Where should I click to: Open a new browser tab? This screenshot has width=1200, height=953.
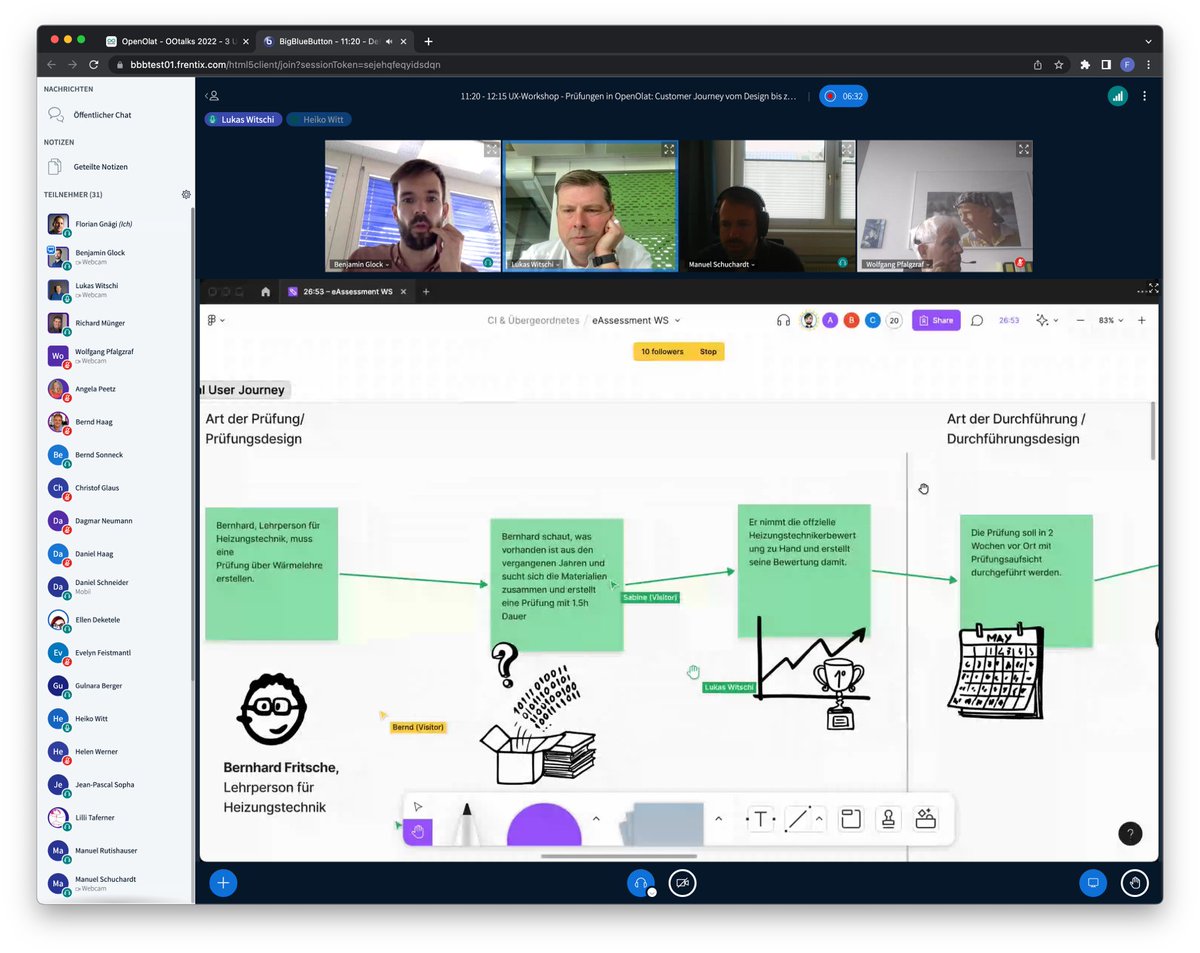[428, 41]
